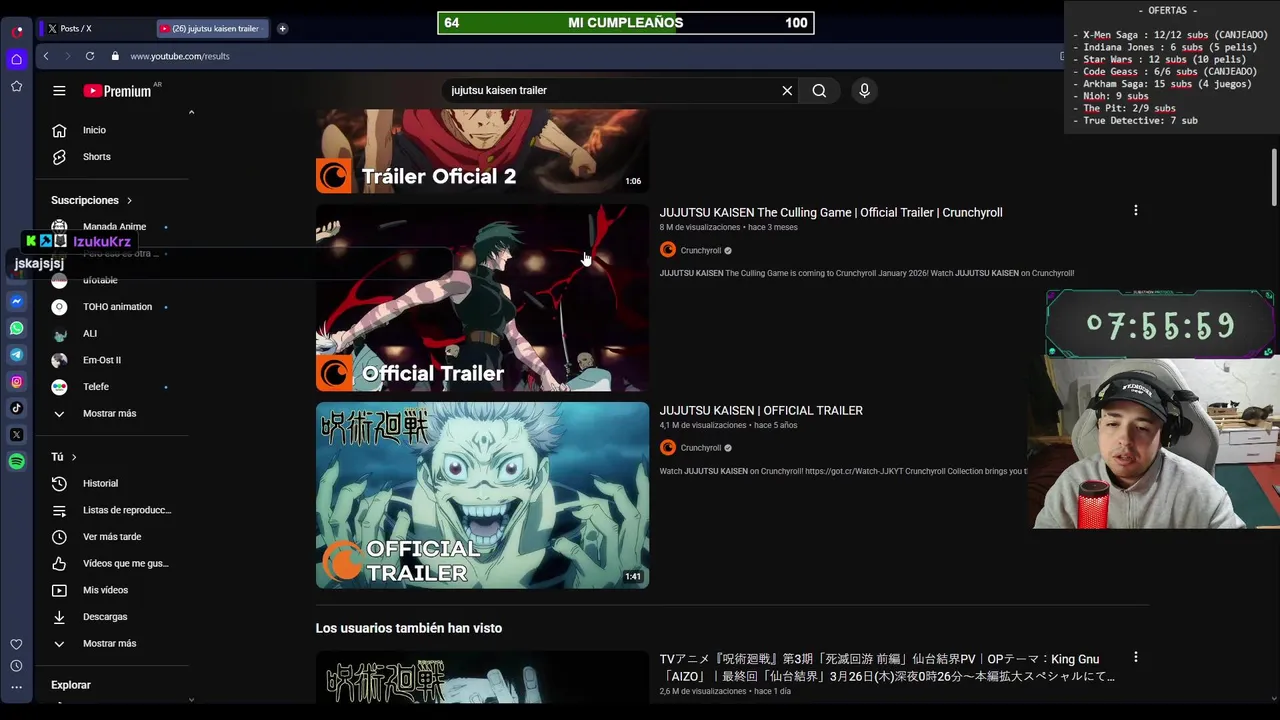The width and height of the screenshot is (1280, 720).
Task: Open the Em-Ost II subscription
Action: [x=101, y=360]
